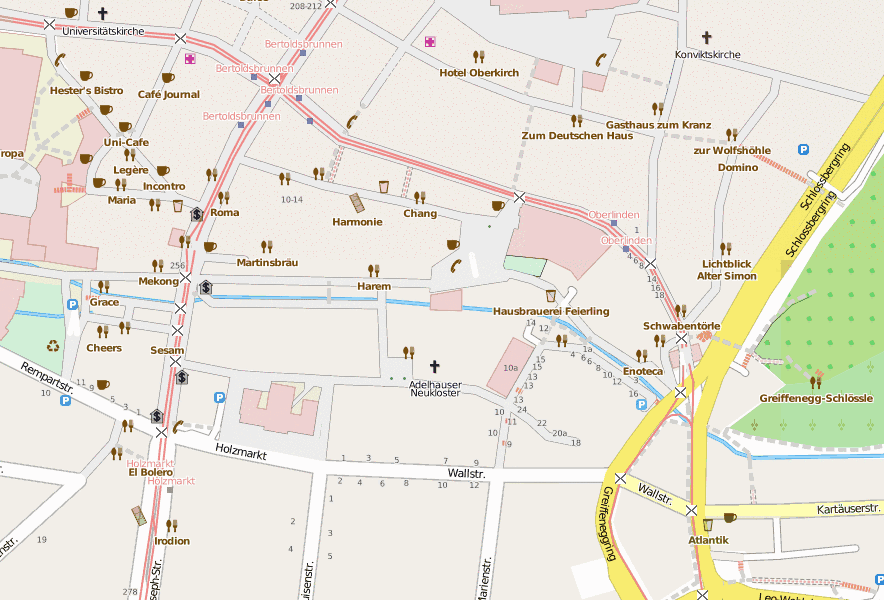Click the Zum Deutschen Haus label
The image size is (884, 600).
click(x=577, y=135)
